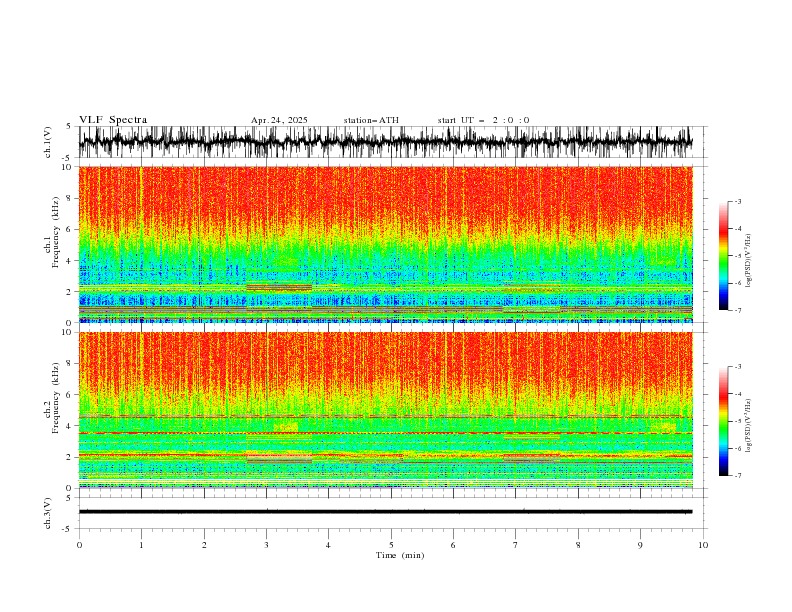The width and height of the screenshot is (792, 612).
Task: Click the "-3" label on the ch.1 color bar
Action: tap(737, 201)
